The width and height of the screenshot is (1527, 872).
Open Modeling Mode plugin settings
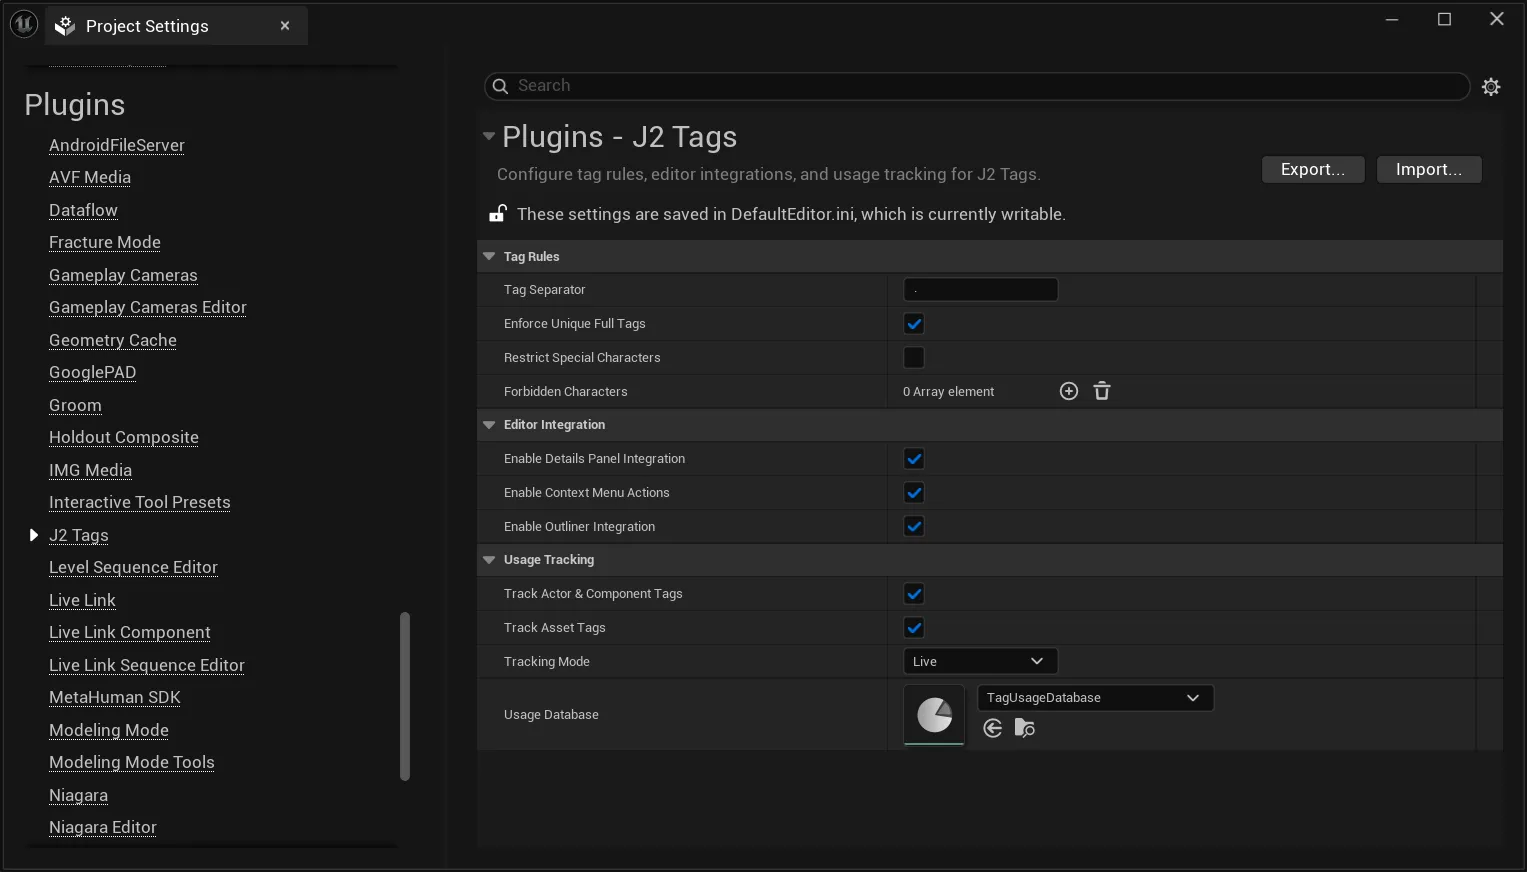point(109,730)
